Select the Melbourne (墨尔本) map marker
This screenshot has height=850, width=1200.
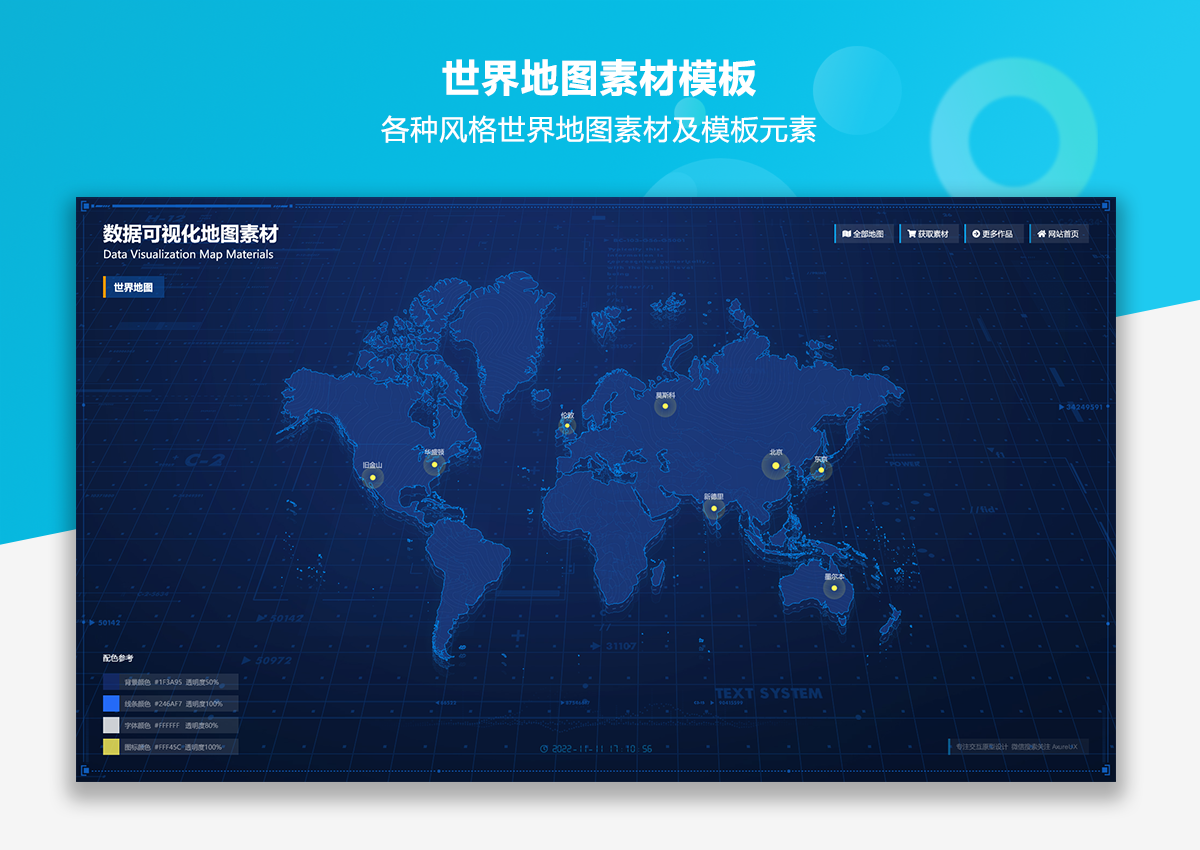tap(834, 588)
